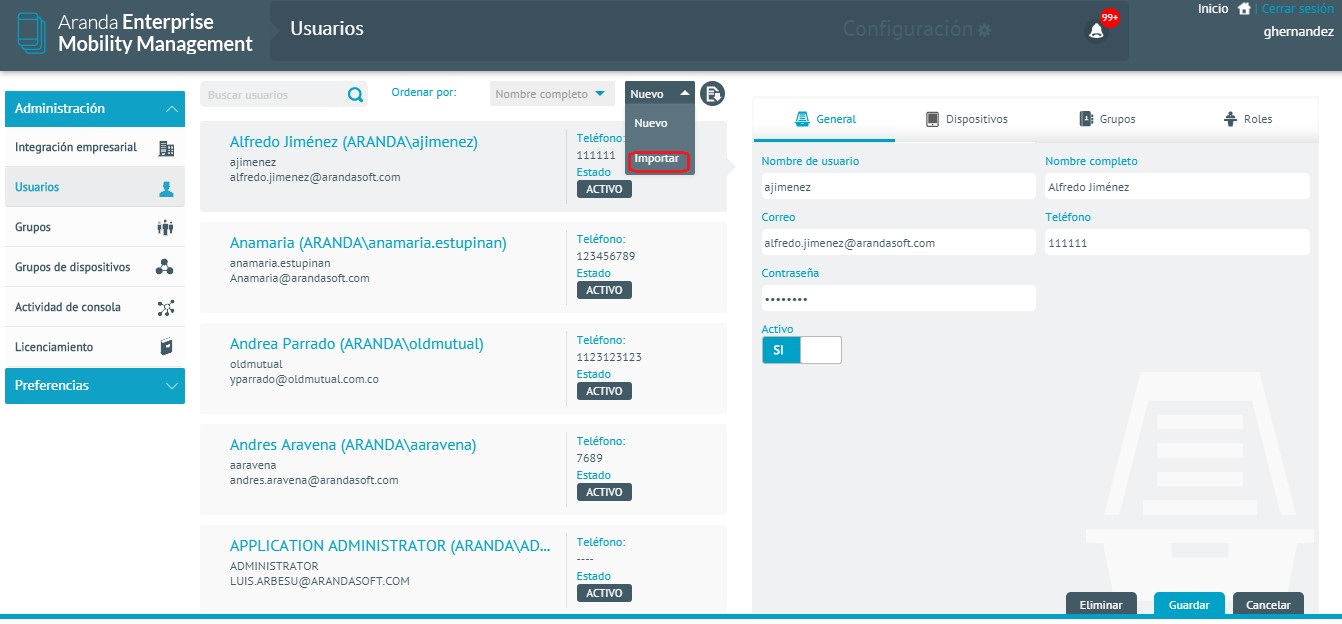
Task: Open Grupos de dispositivos menu item
Action: [x=95, y=267]
